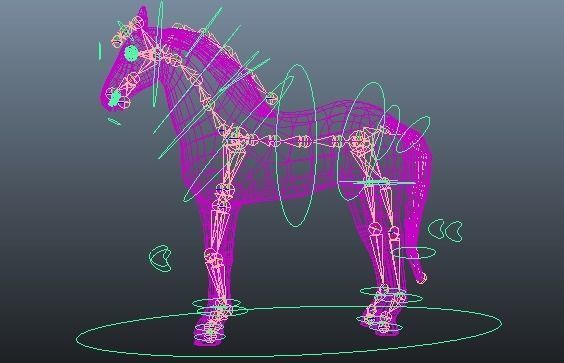Select the tail ellipse control curve

[414, 253]
